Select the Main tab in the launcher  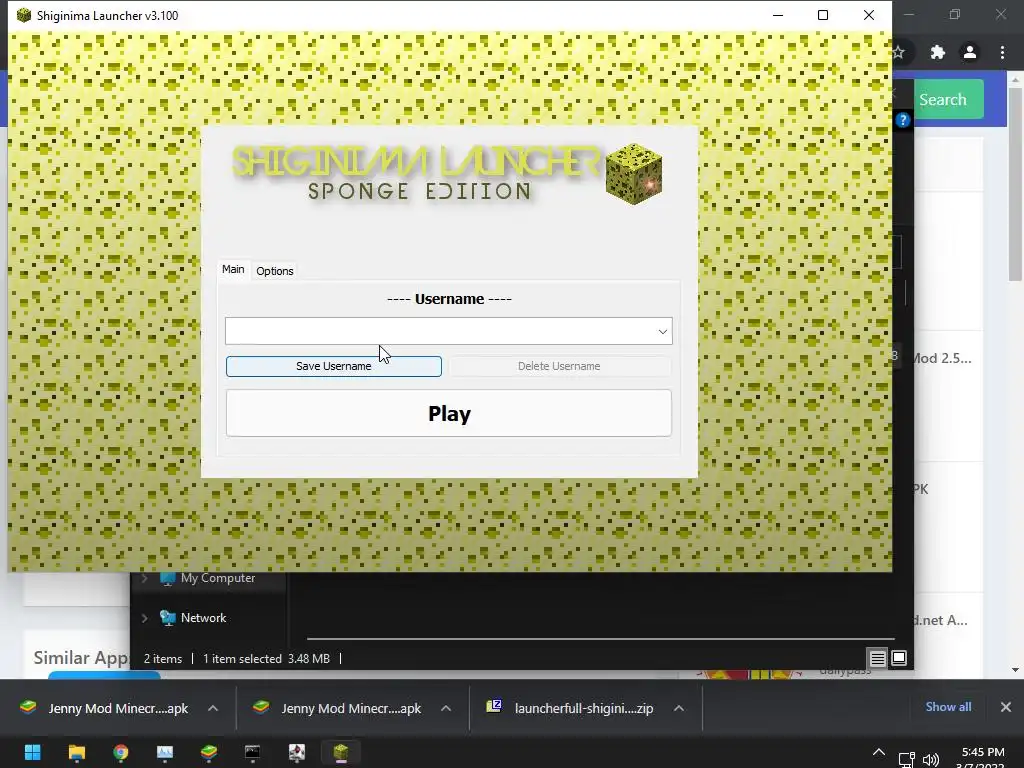tap(233, 269)
